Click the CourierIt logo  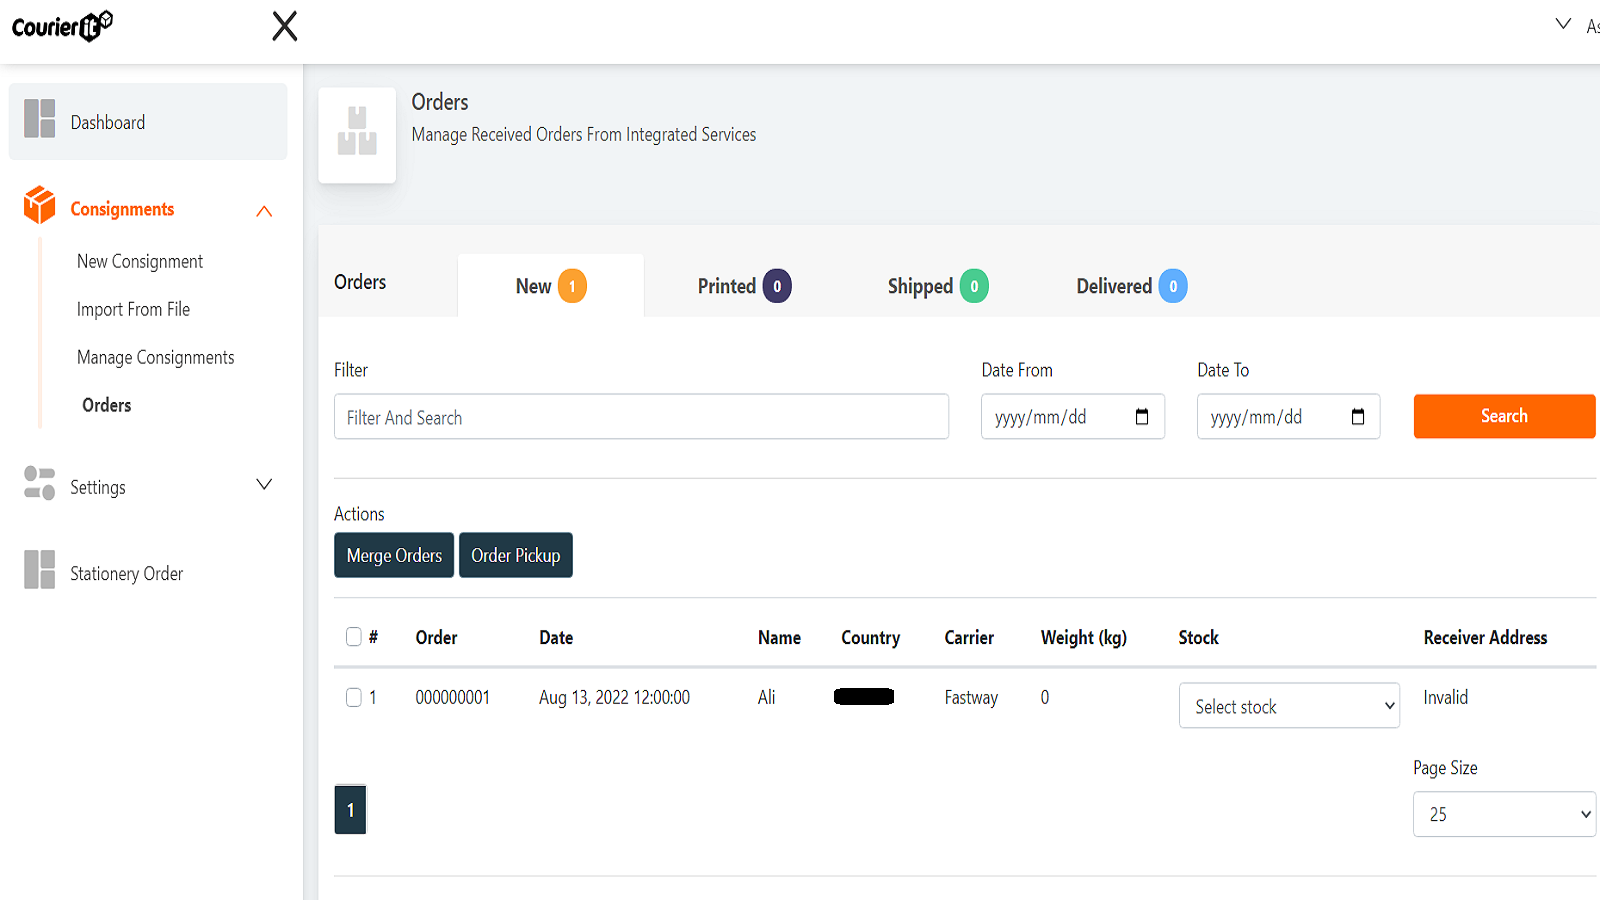click(x=62, y=26)
